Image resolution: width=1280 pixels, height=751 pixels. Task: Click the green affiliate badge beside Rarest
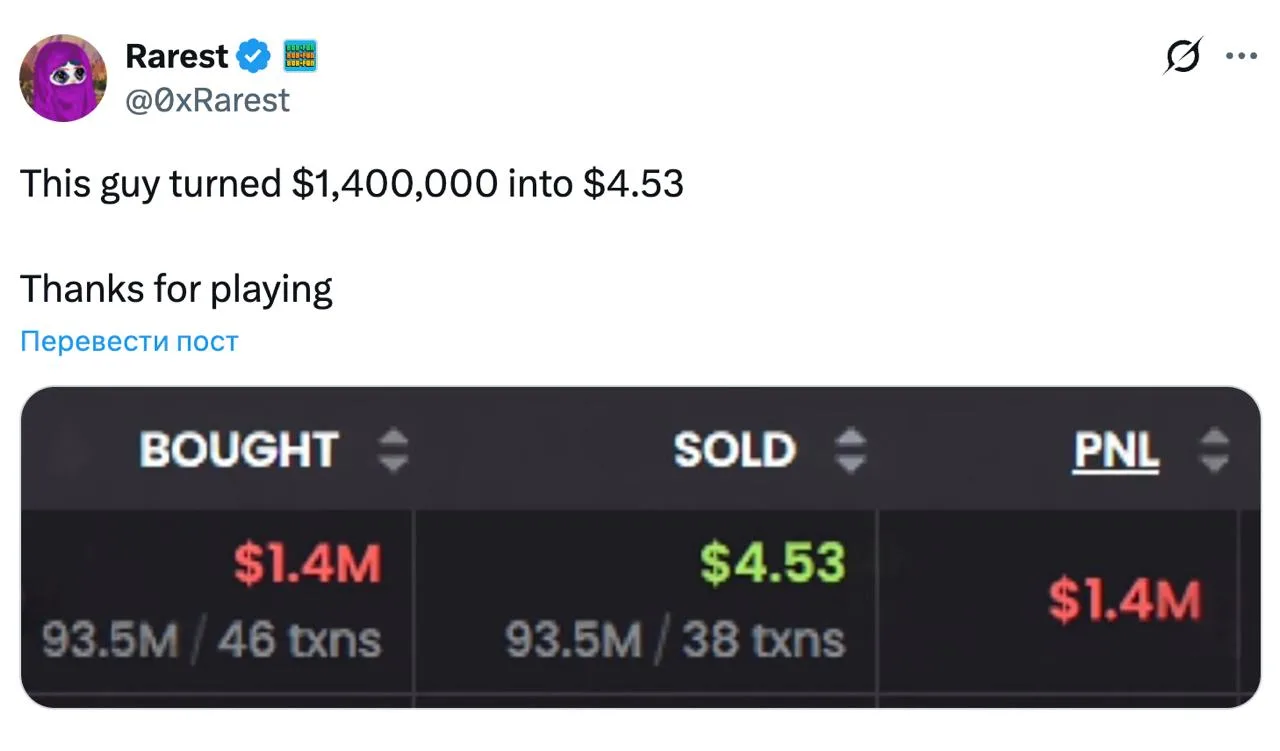click(x=301, y=56)
